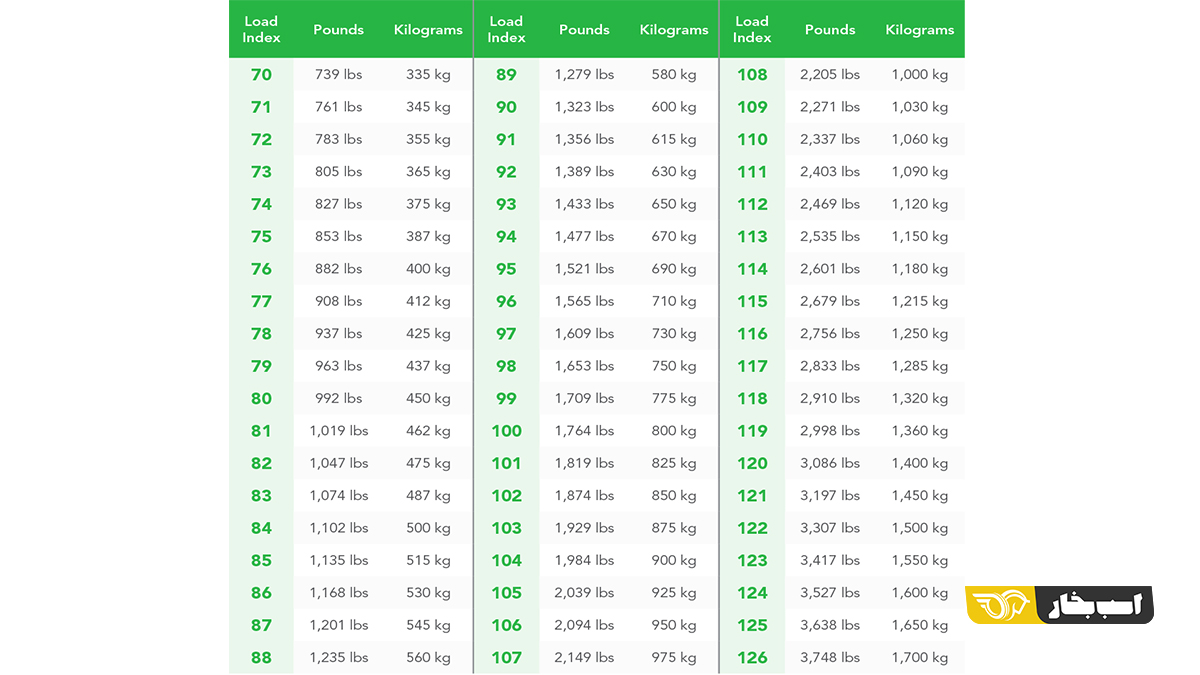Select load index 100 cell
The height and width of the screenshot is (675, 1200).
506,431
